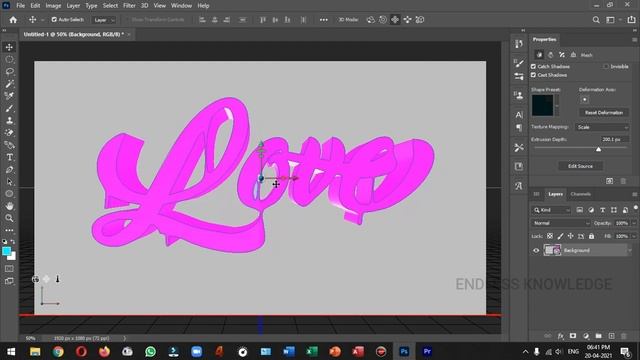This screenshot has width=640, height=360.
Task: Open the three-dots more options in options bar
Action: (324, 20)
